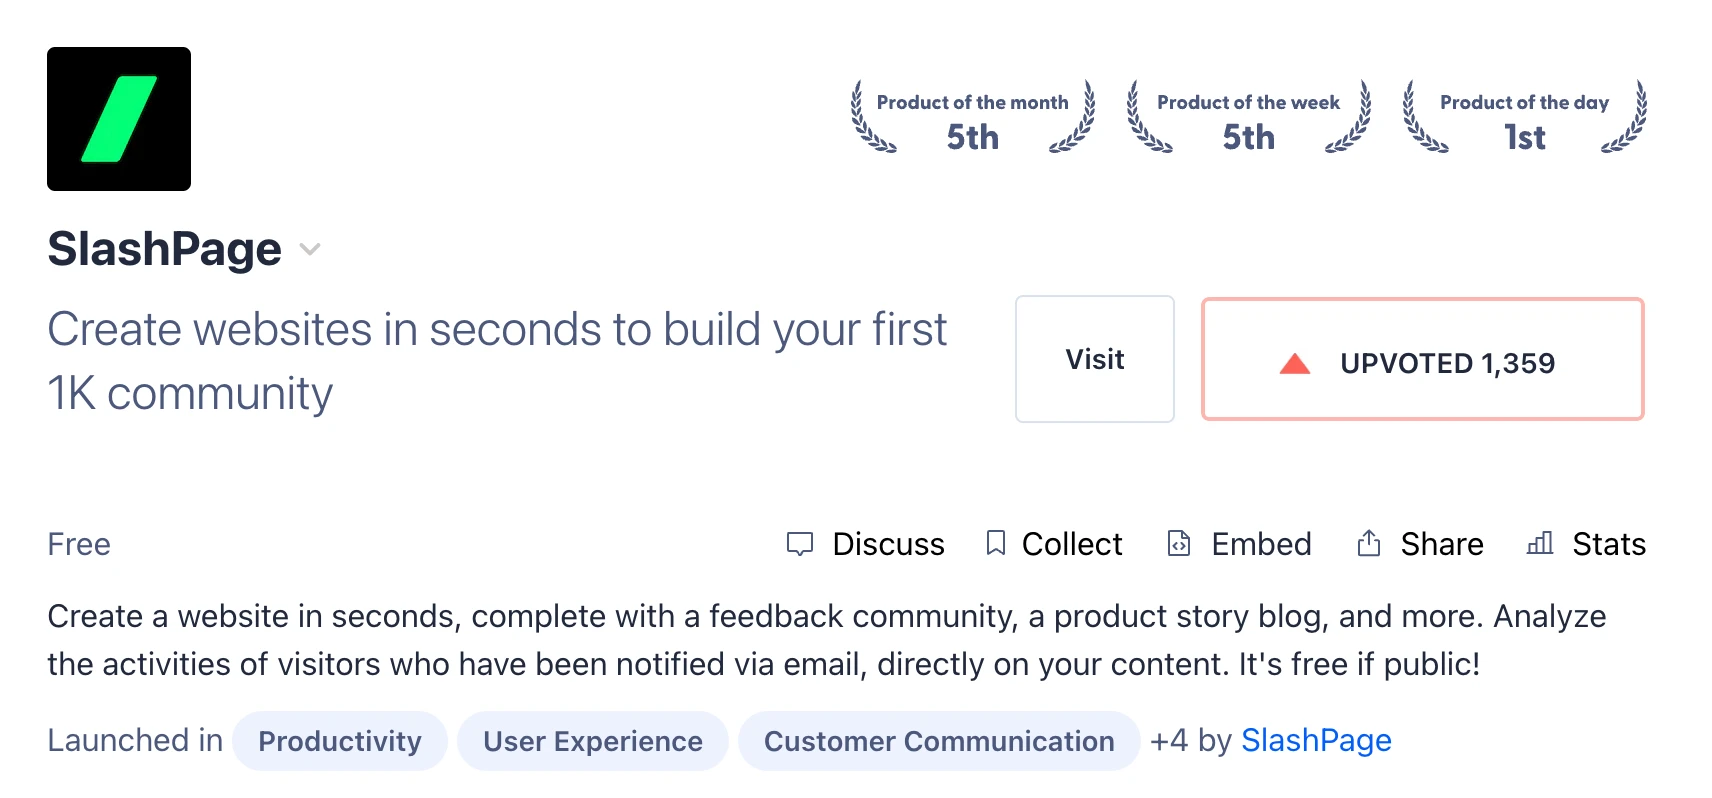Click the Visit button
The height and width of the screenshot is (798, 1712).
coord(1094,359)
